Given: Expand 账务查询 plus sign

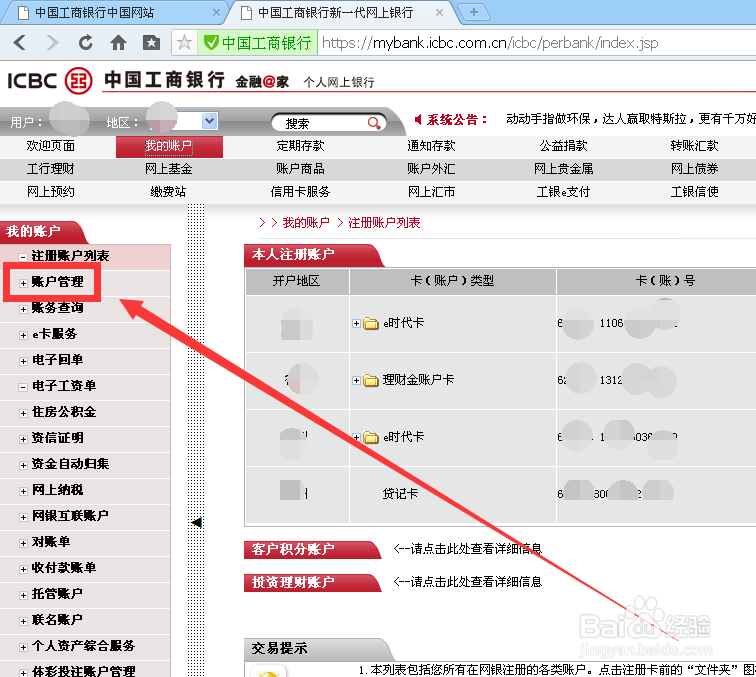Looking at the screenshot, I should tap(23, 309).
